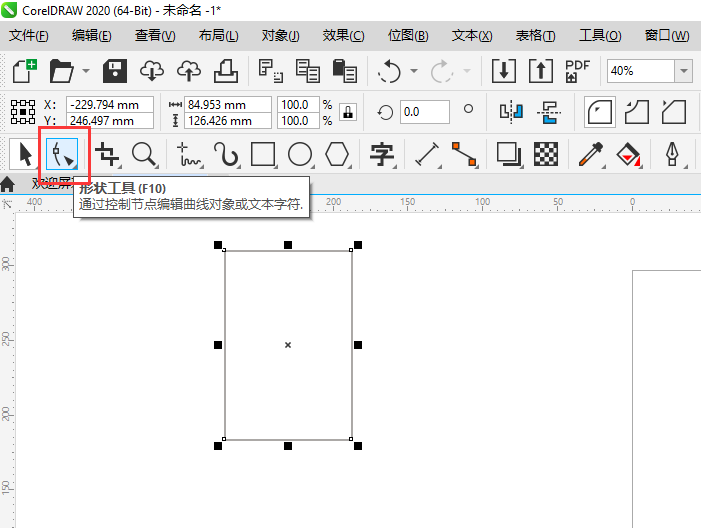Click the Export icon with the up arrow
701x528 pixels.
[x=541, y=71]
